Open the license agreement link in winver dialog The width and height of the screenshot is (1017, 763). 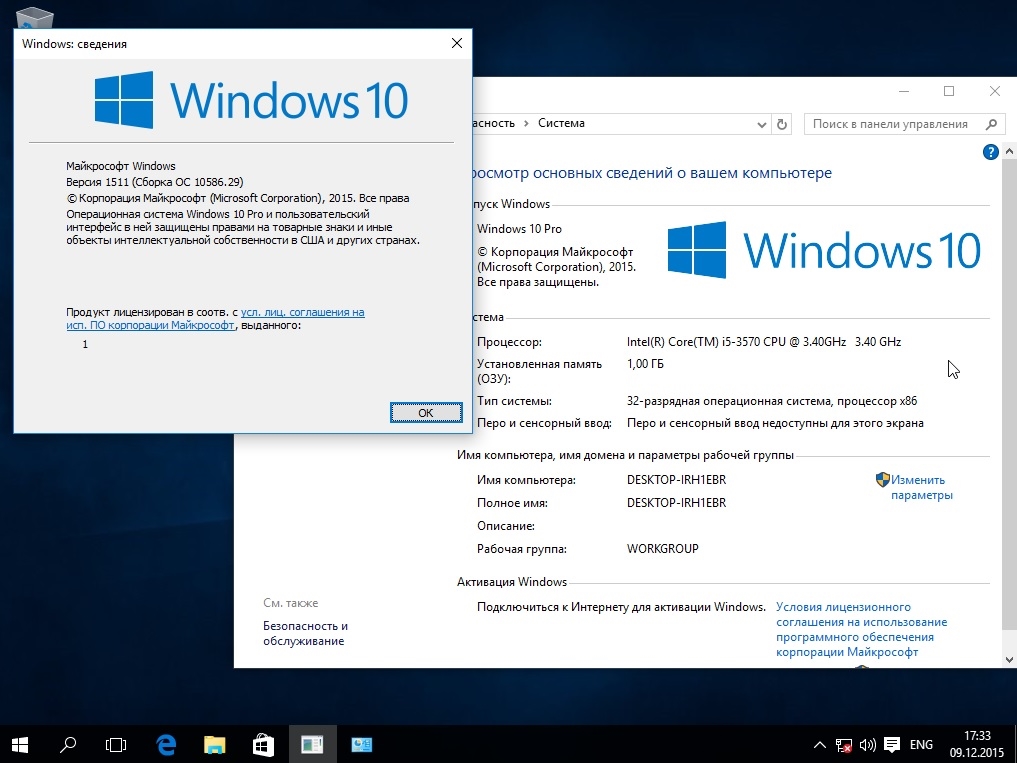(x=215, y=319)
